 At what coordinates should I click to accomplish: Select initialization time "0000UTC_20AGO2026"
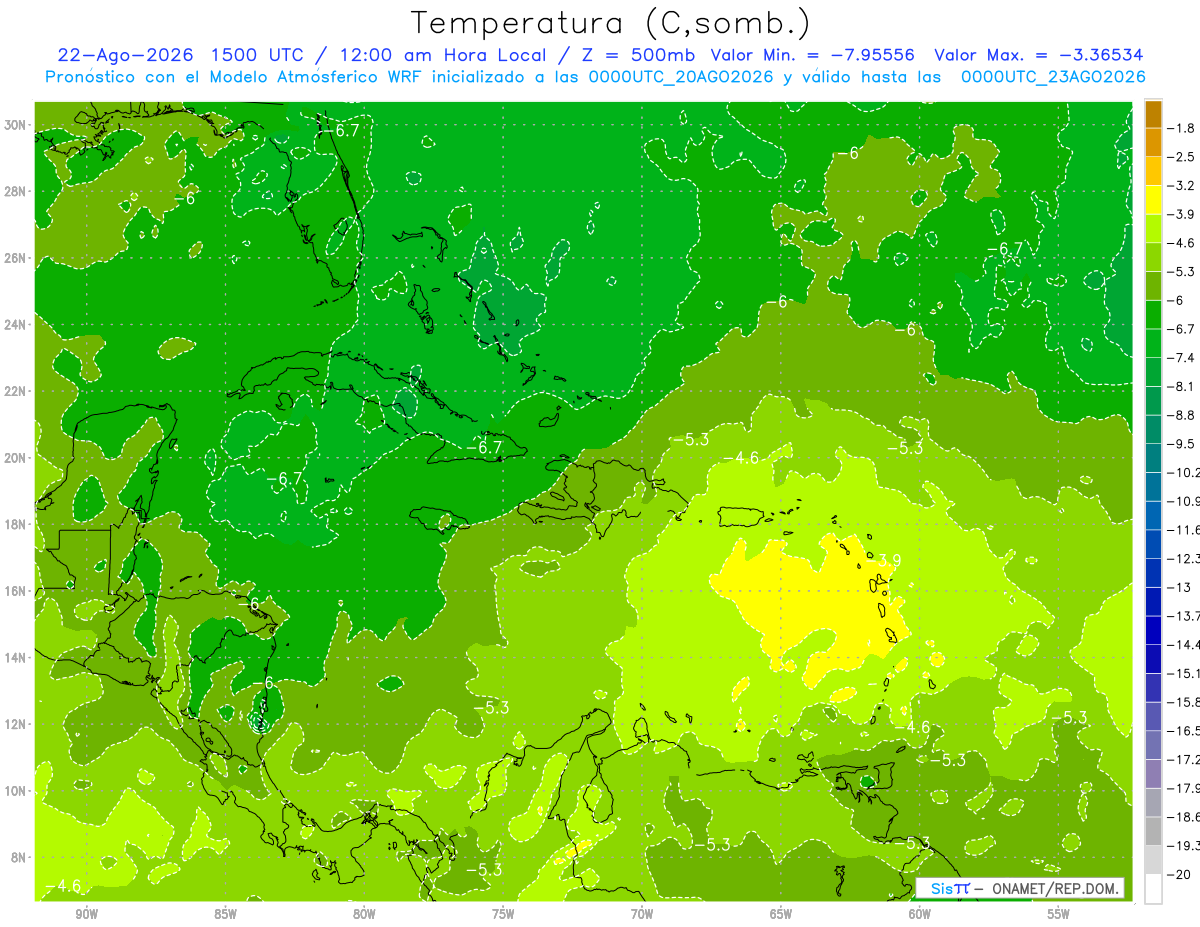coord(681,77)
